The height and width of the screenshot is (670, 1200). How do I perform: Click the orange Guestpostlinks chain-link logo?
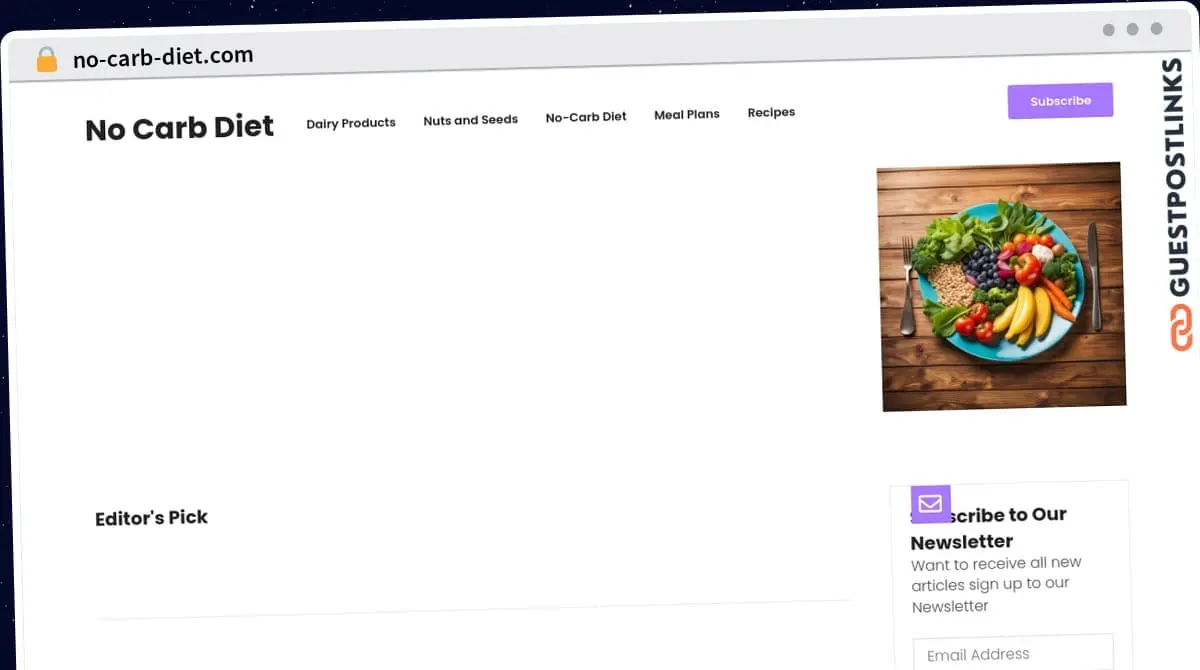pyautogui.click(x=1181, y=328)
